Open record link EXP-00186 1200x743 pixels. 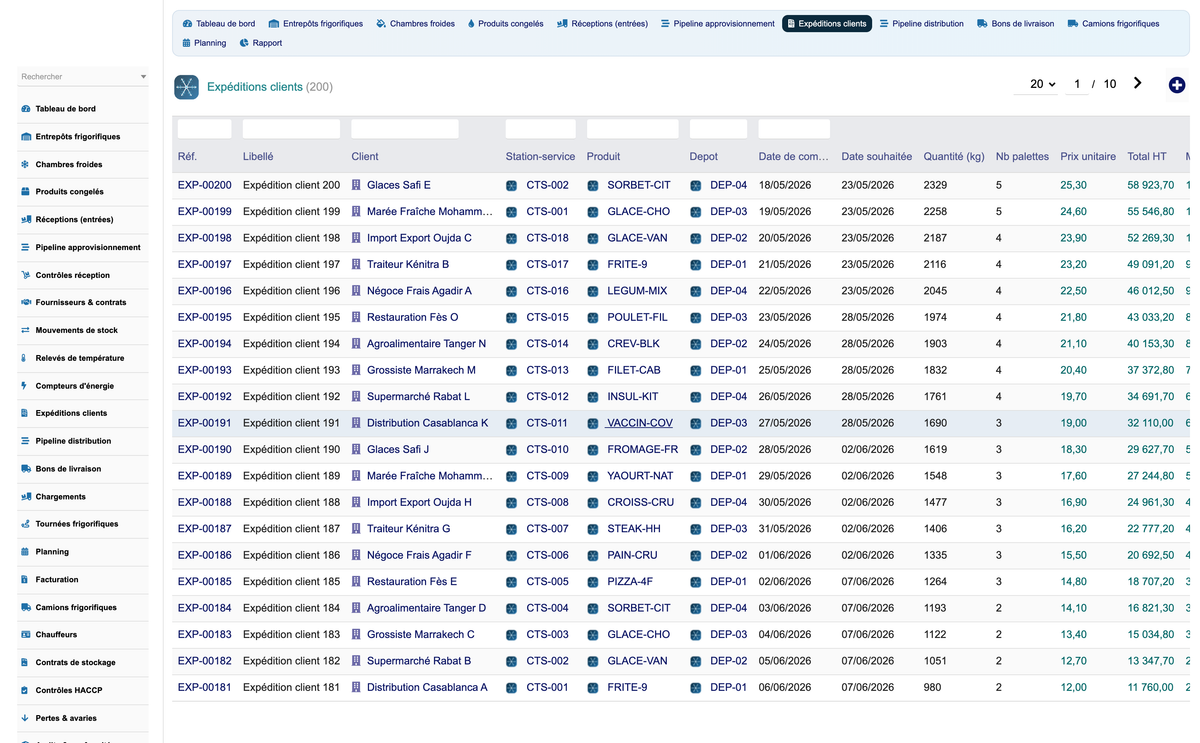[x=205, y=555]
